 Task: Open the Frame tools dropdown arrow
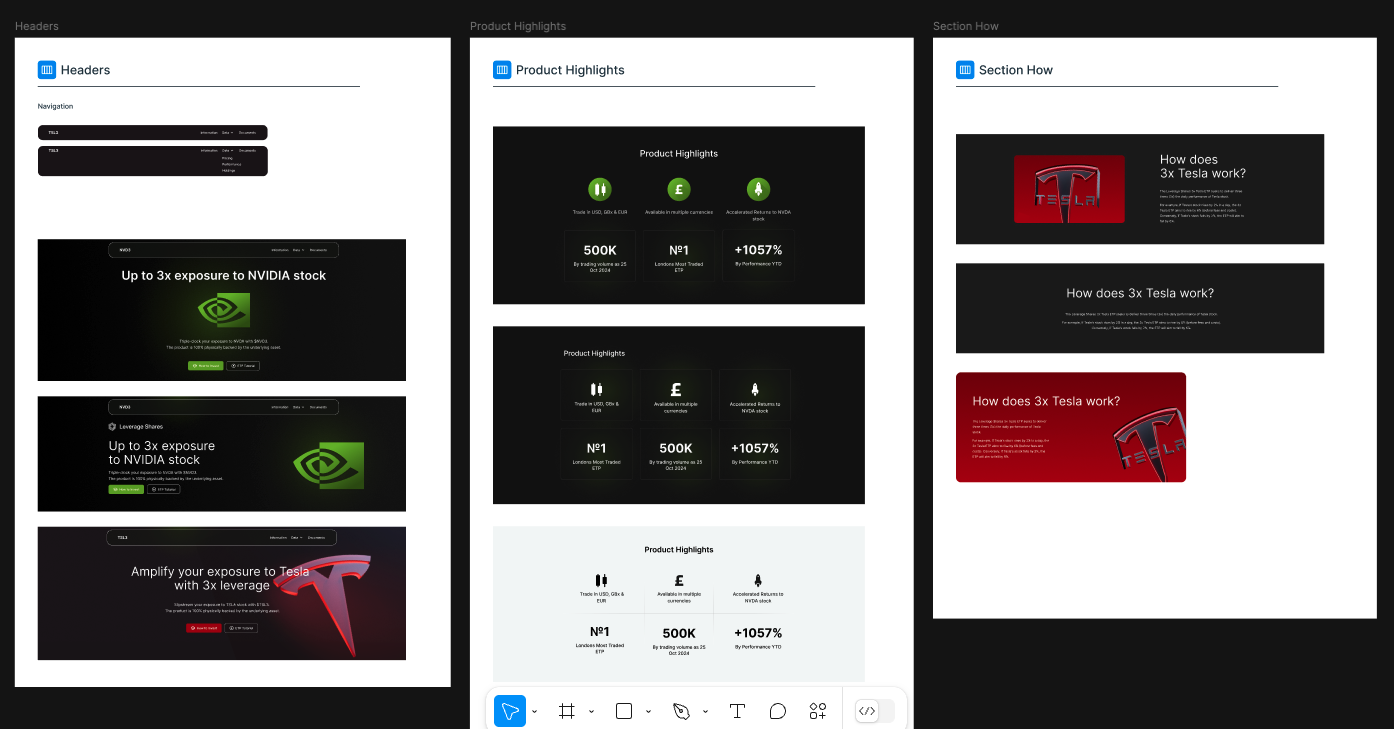tap(591, 712)
